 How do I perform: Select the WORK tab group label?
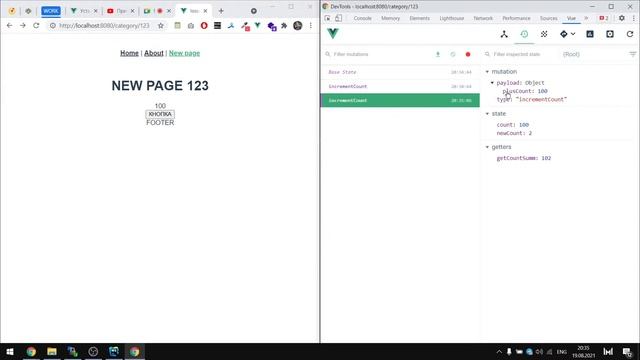tap(51, 11)
